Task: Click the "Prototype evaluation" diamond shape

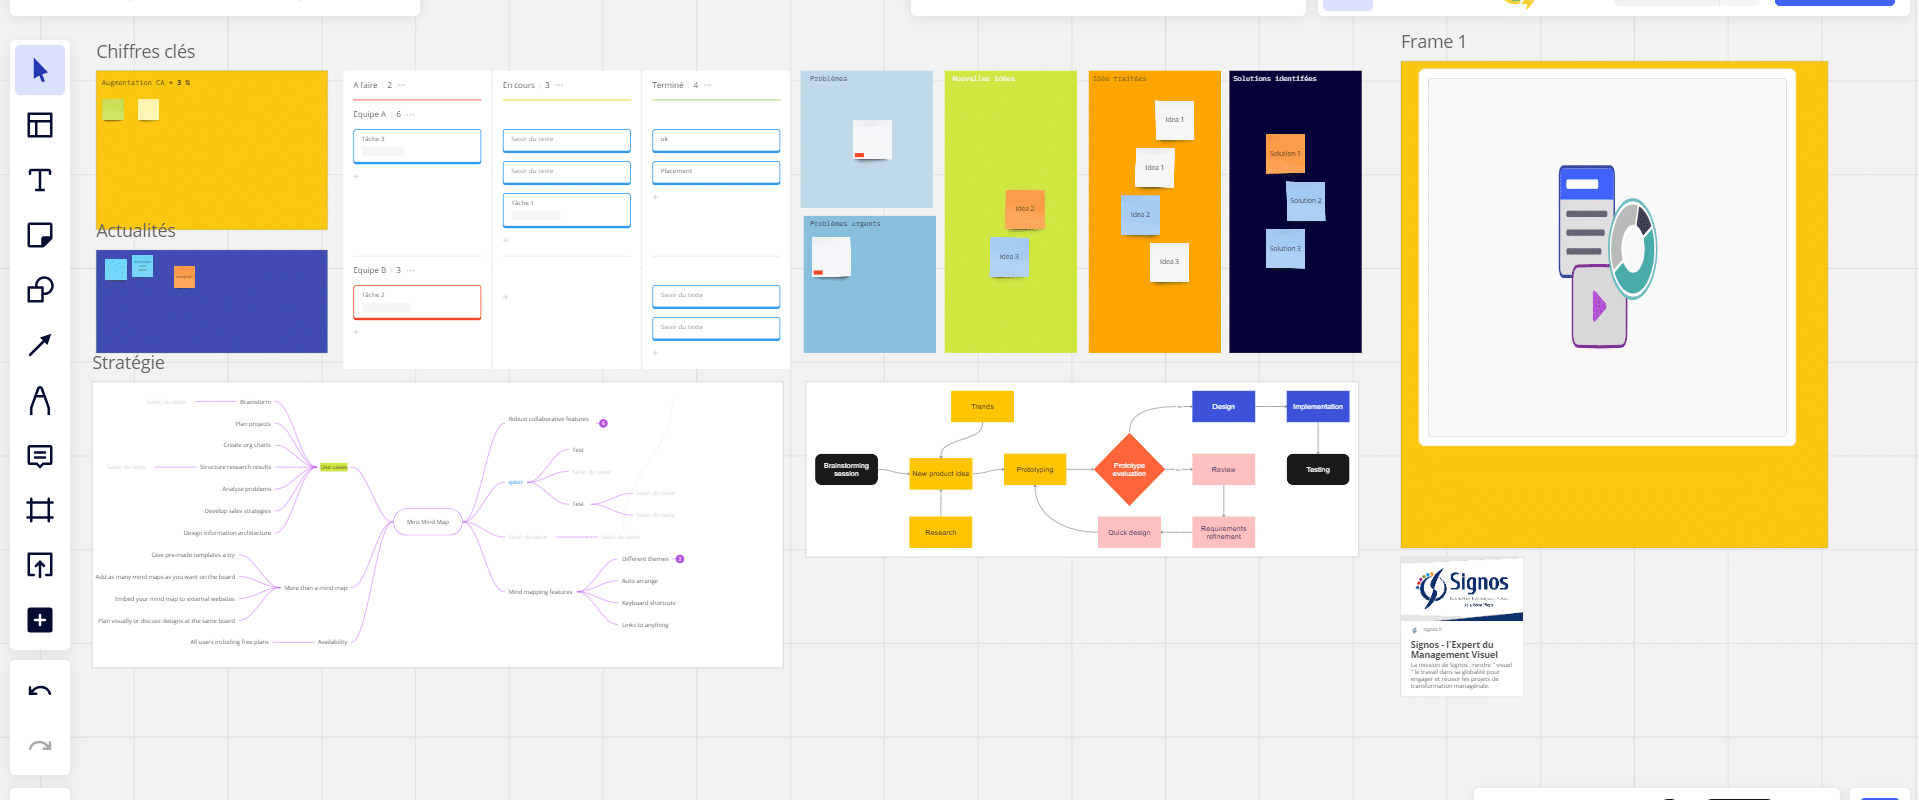Action: [1129, 469]
